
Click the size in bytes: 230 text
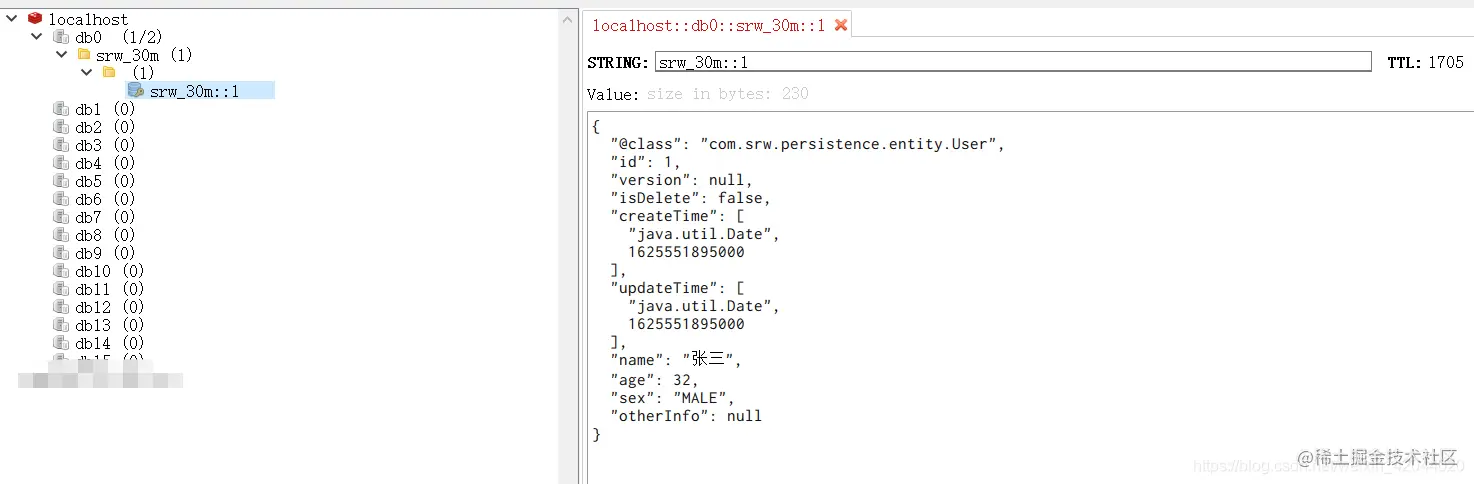tap(727, 94)
